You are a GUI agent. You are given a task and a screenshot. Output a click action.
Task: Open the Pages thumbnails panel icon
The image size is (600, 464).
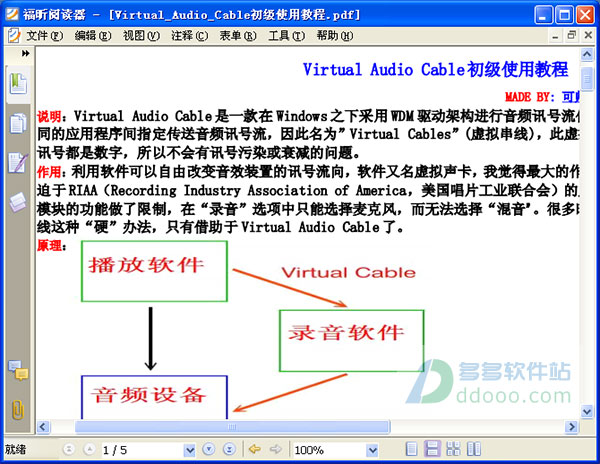pos(18,124)
